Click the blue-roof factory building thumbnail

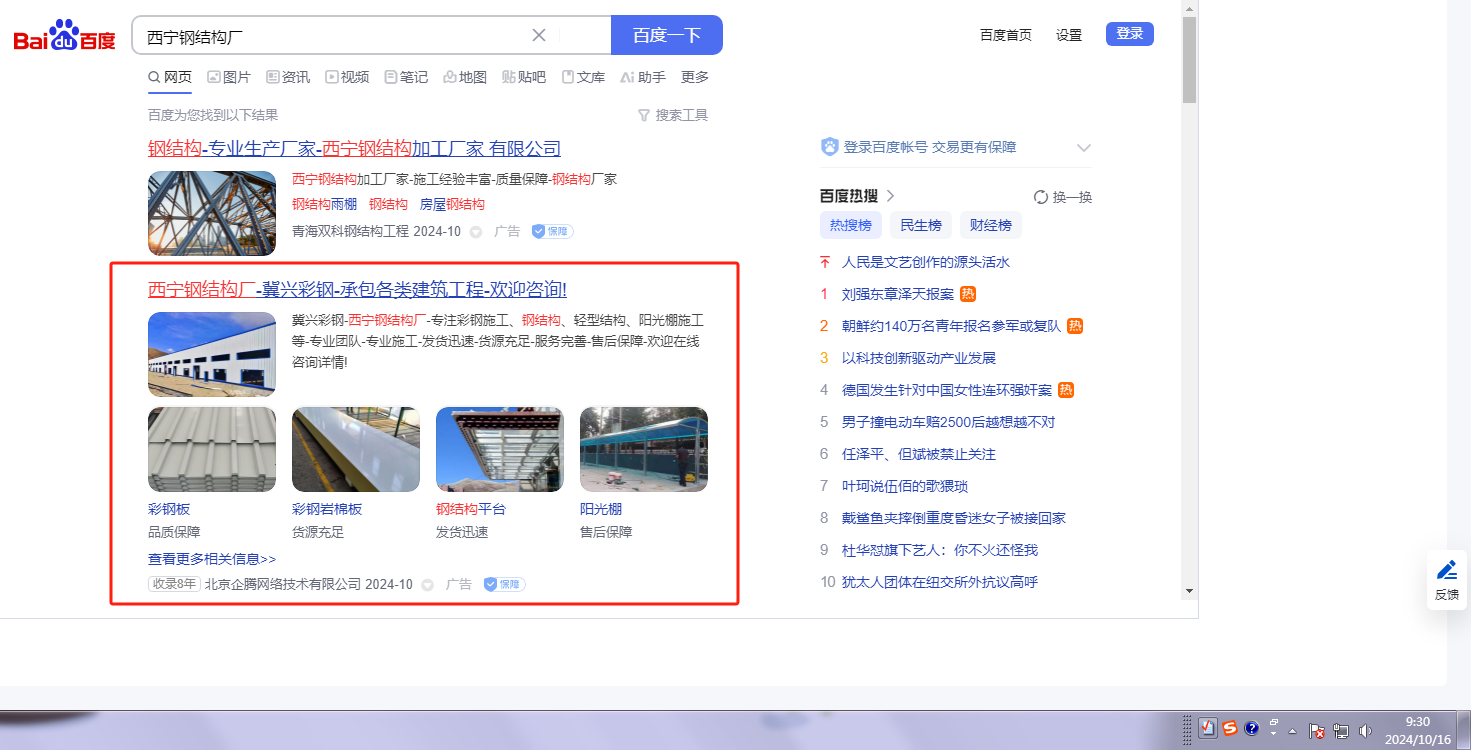click(x=212, y=354)
